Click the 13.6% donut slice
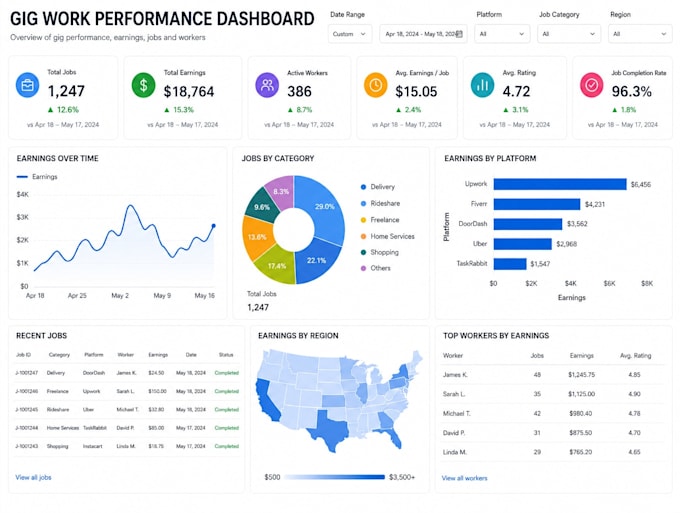This screenshot has height=513, width=680. 257,237
